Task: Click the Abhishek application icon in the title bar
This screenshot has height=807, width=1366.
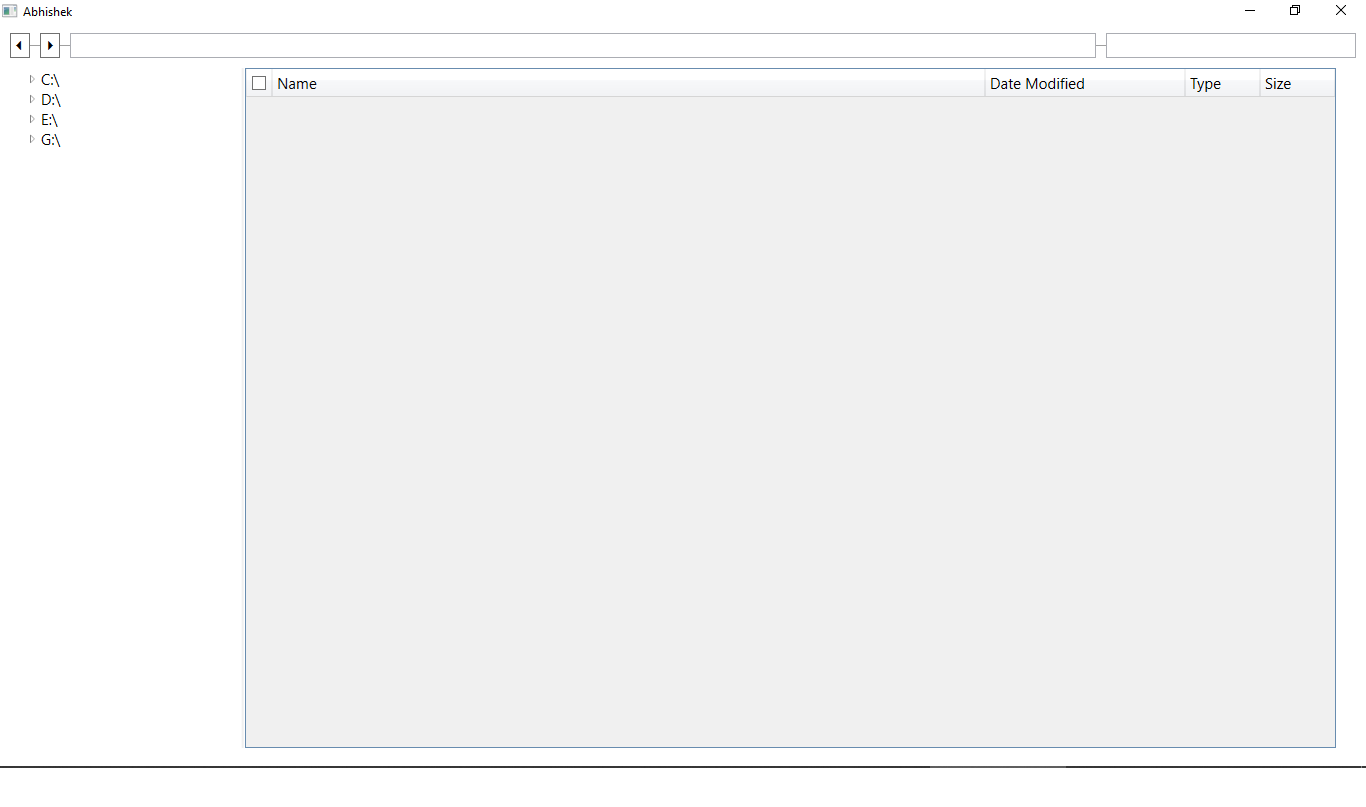Action: (x=10, y=11)
